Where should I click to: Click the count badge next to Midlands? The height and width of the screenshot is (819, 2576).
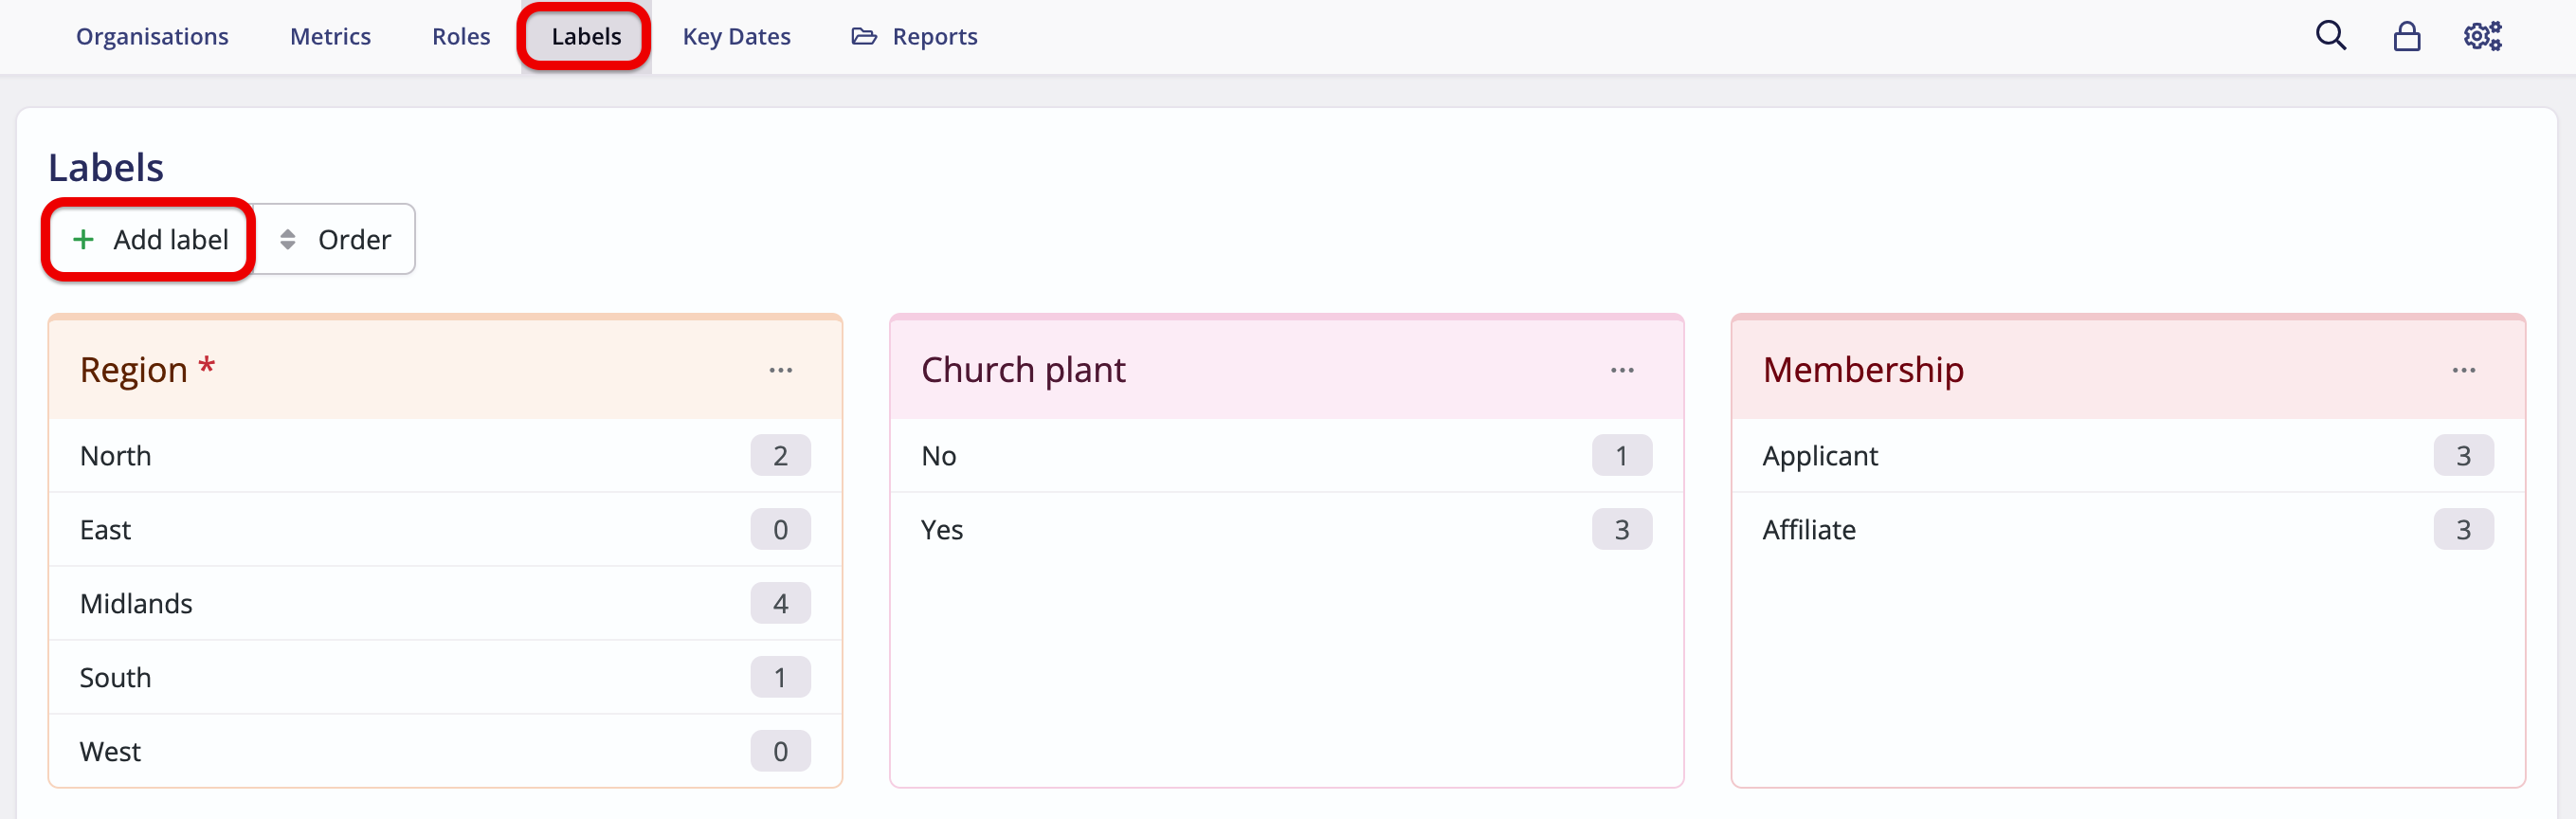pyautogui.click(x=781, y=603)
